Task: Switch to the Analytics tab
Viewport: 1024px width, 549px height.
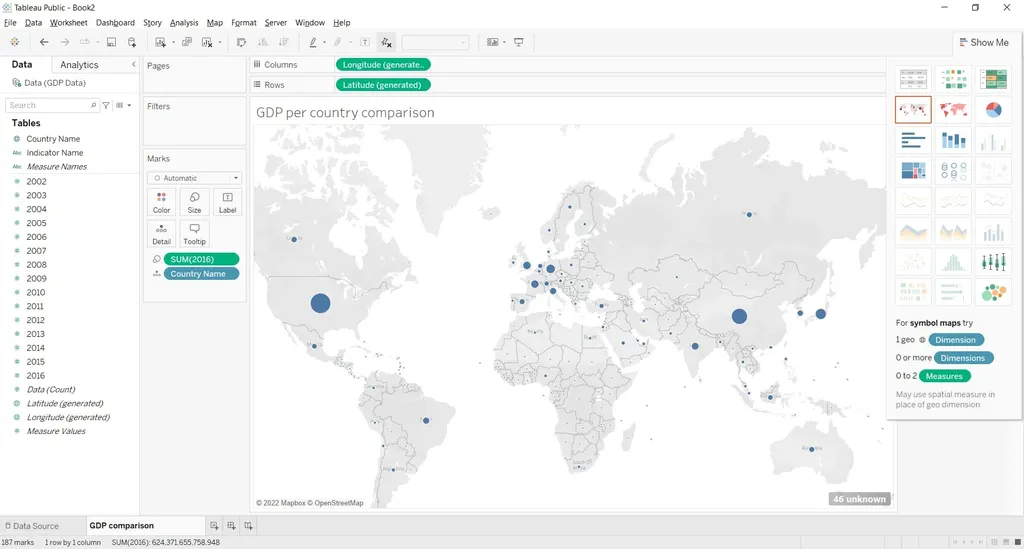Action: tap(79, 65)
